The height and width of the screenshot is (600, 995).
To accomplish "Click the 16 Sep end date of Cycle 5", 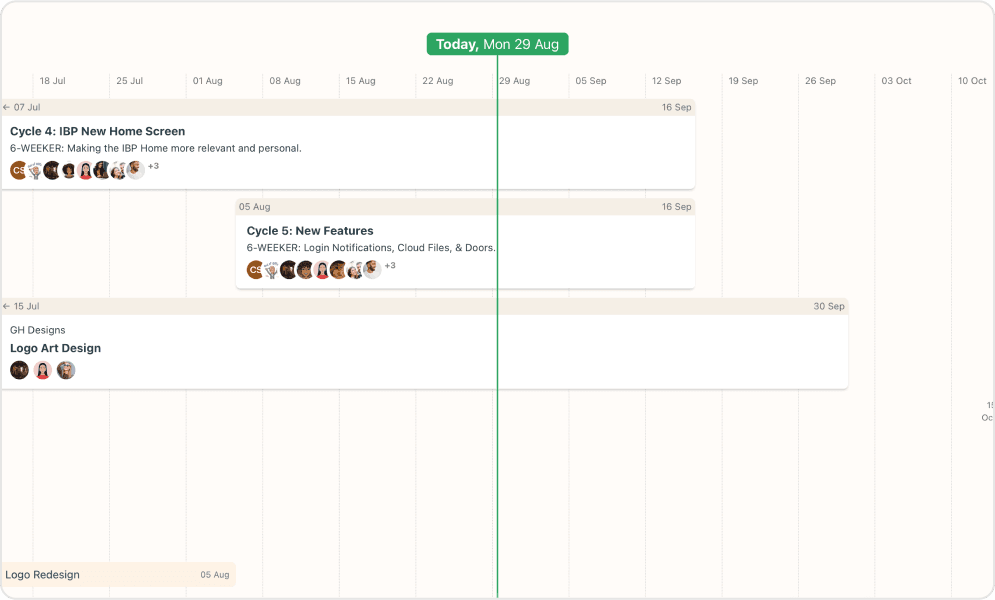I will [x=676, y=207].
